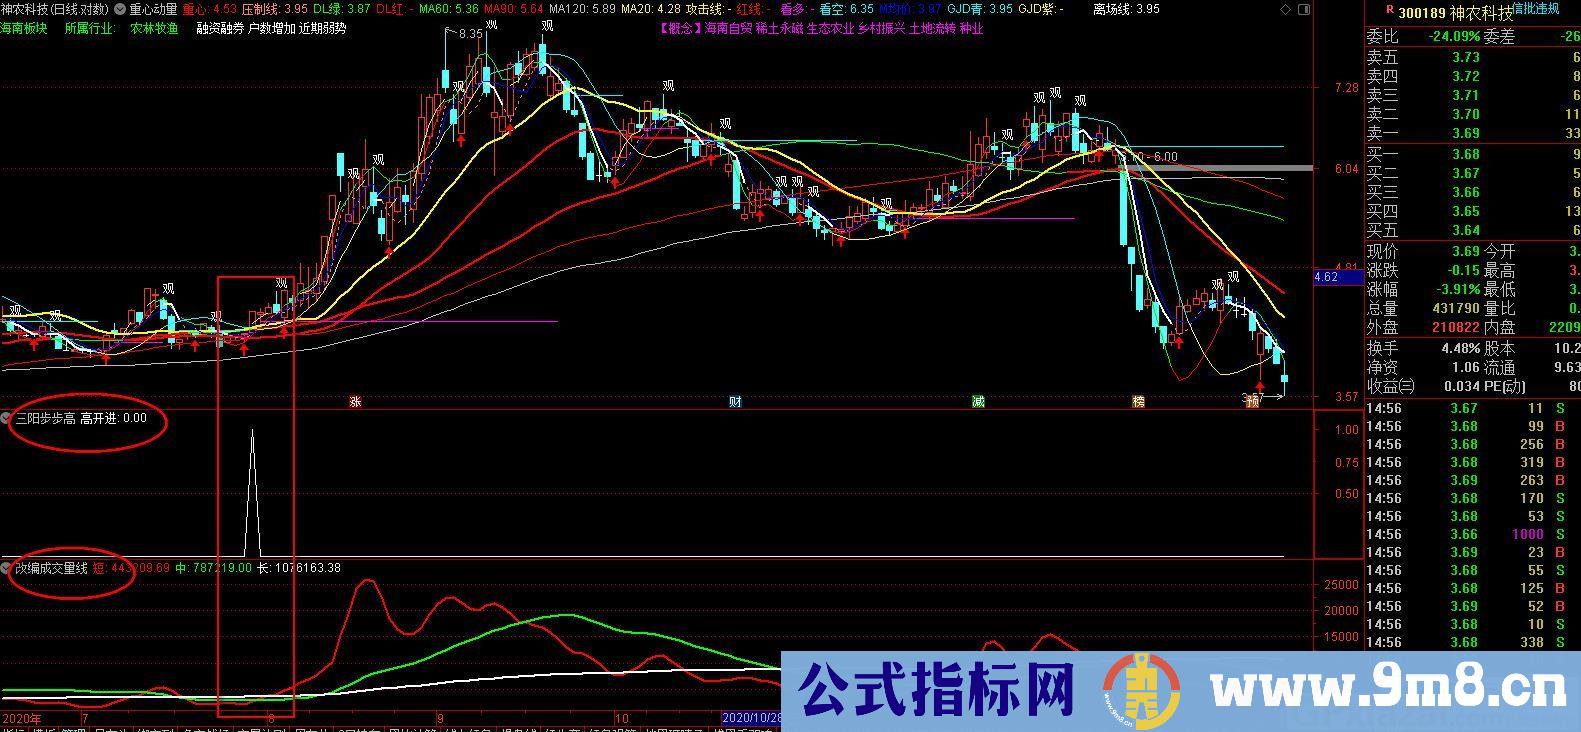
Task: Select the 买五 3.64 order row
Action: (1473, 230)
